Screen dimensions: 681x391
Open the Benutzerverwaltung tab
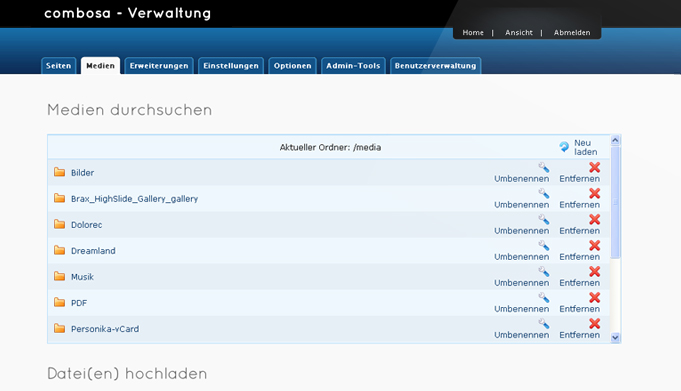point(436,66)
